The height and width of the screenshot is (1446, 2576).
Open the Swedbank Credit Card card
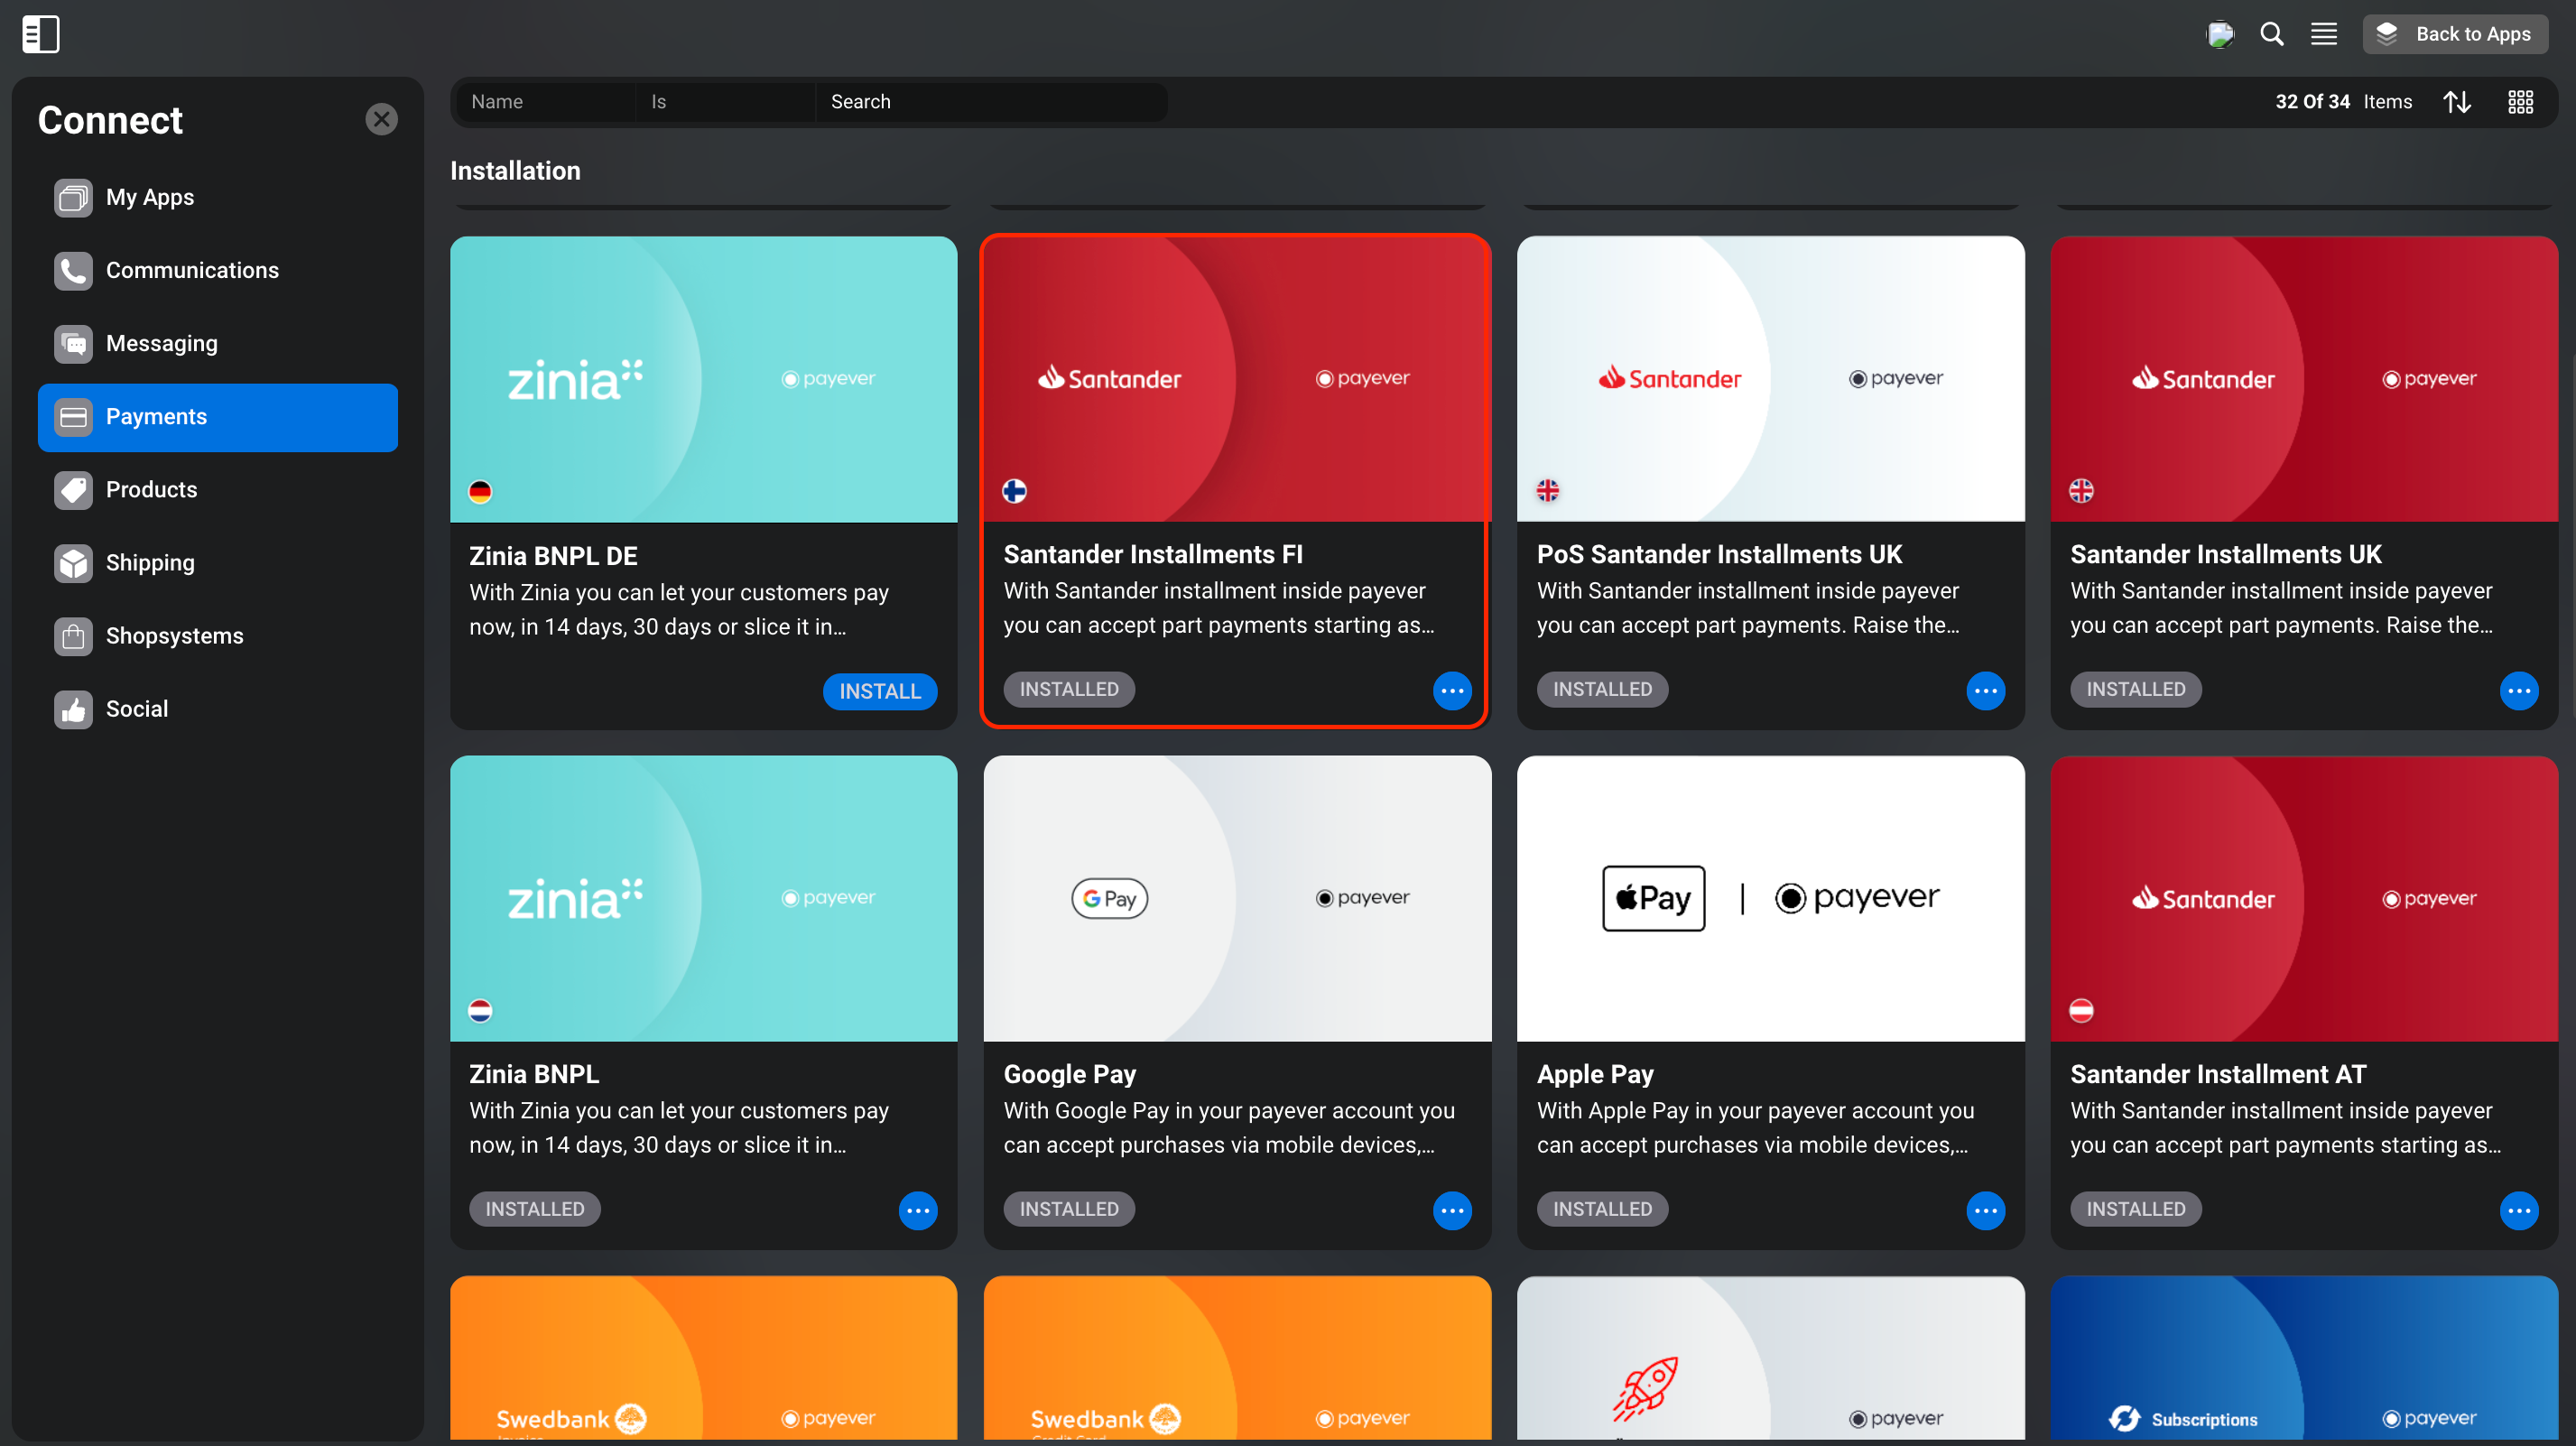pos(1237,1358)
